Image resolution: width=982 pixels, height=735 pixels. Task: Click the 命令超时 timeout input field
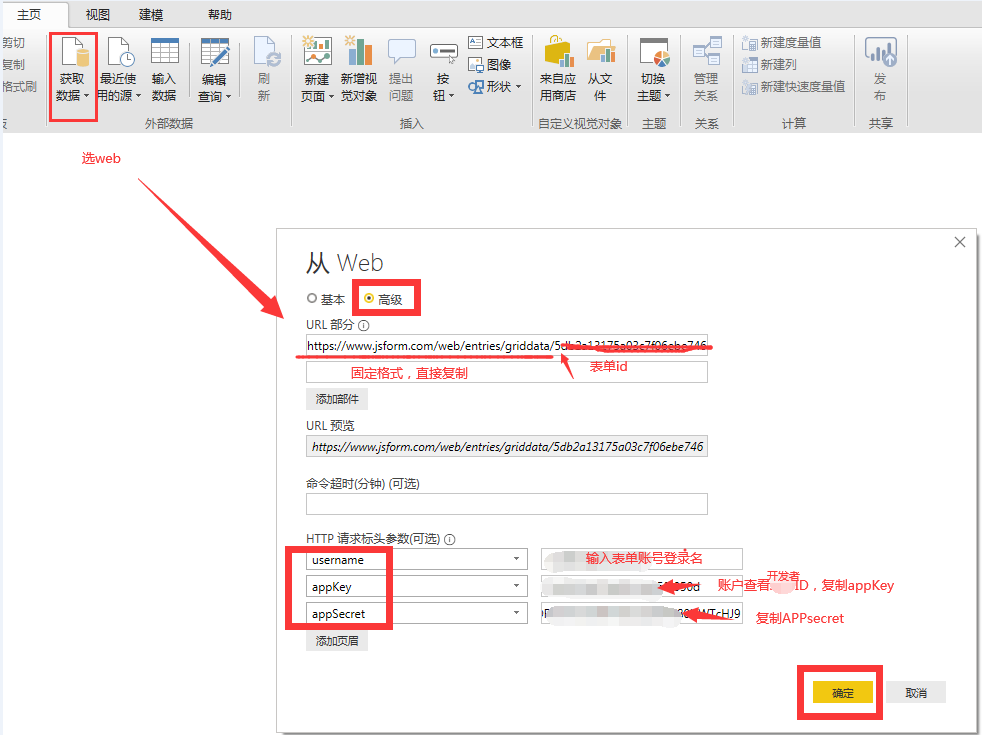click(x=507, y=504)
